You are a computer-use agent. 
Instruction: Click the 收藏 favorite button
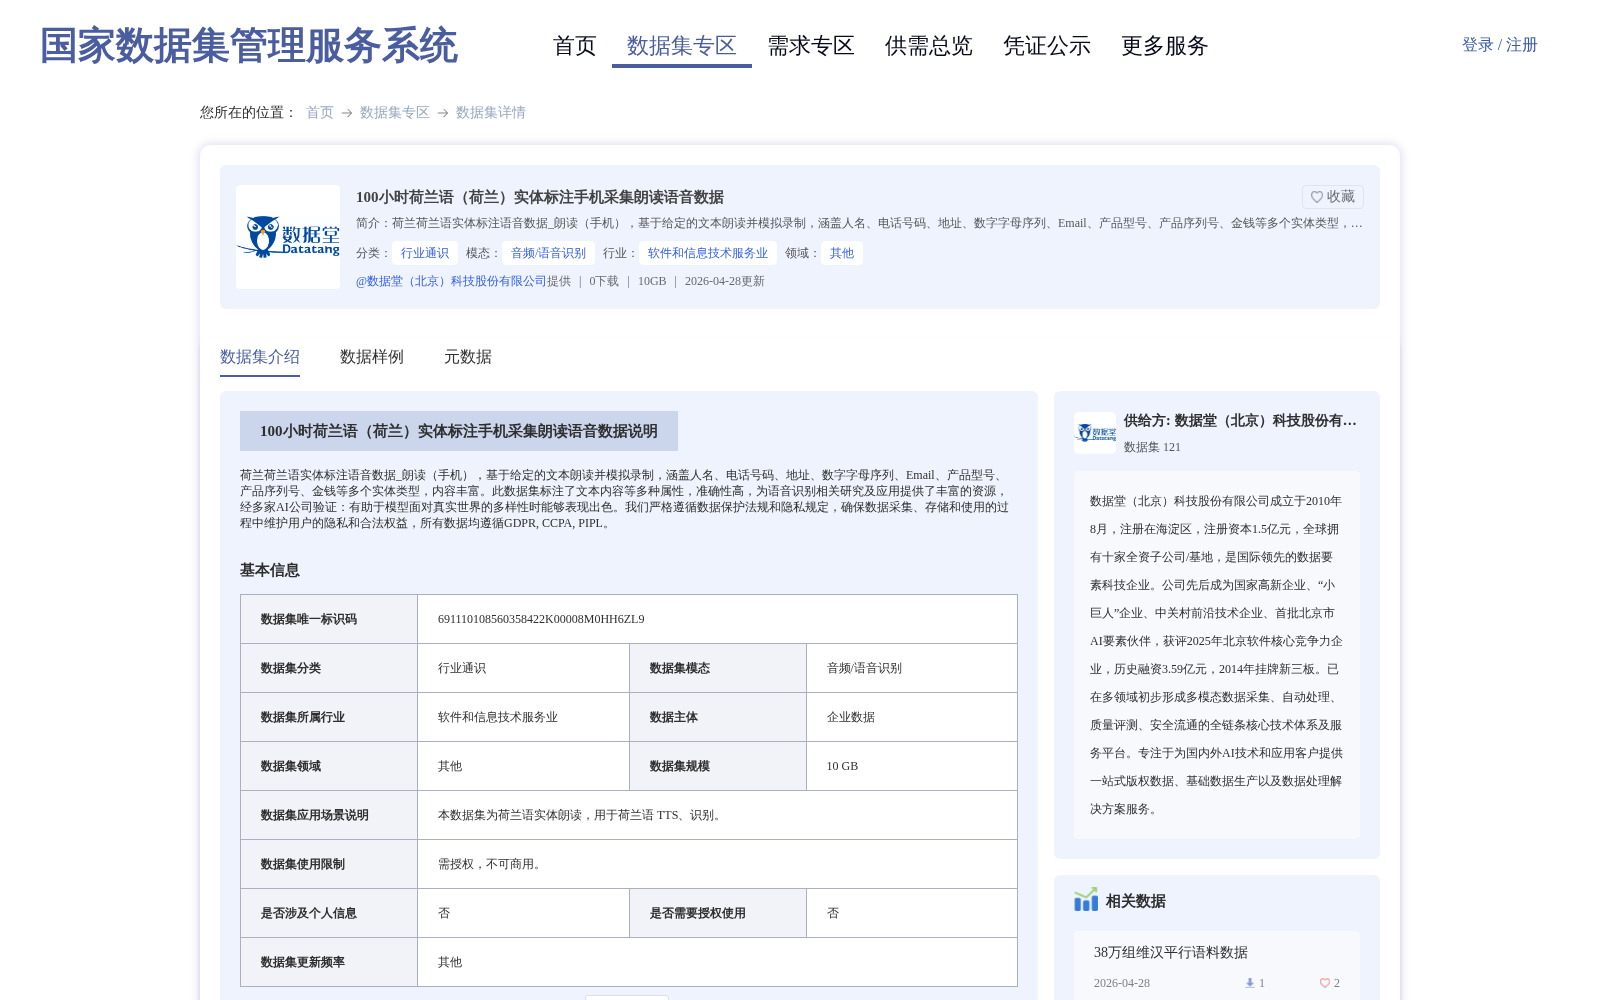[1333, 197]
